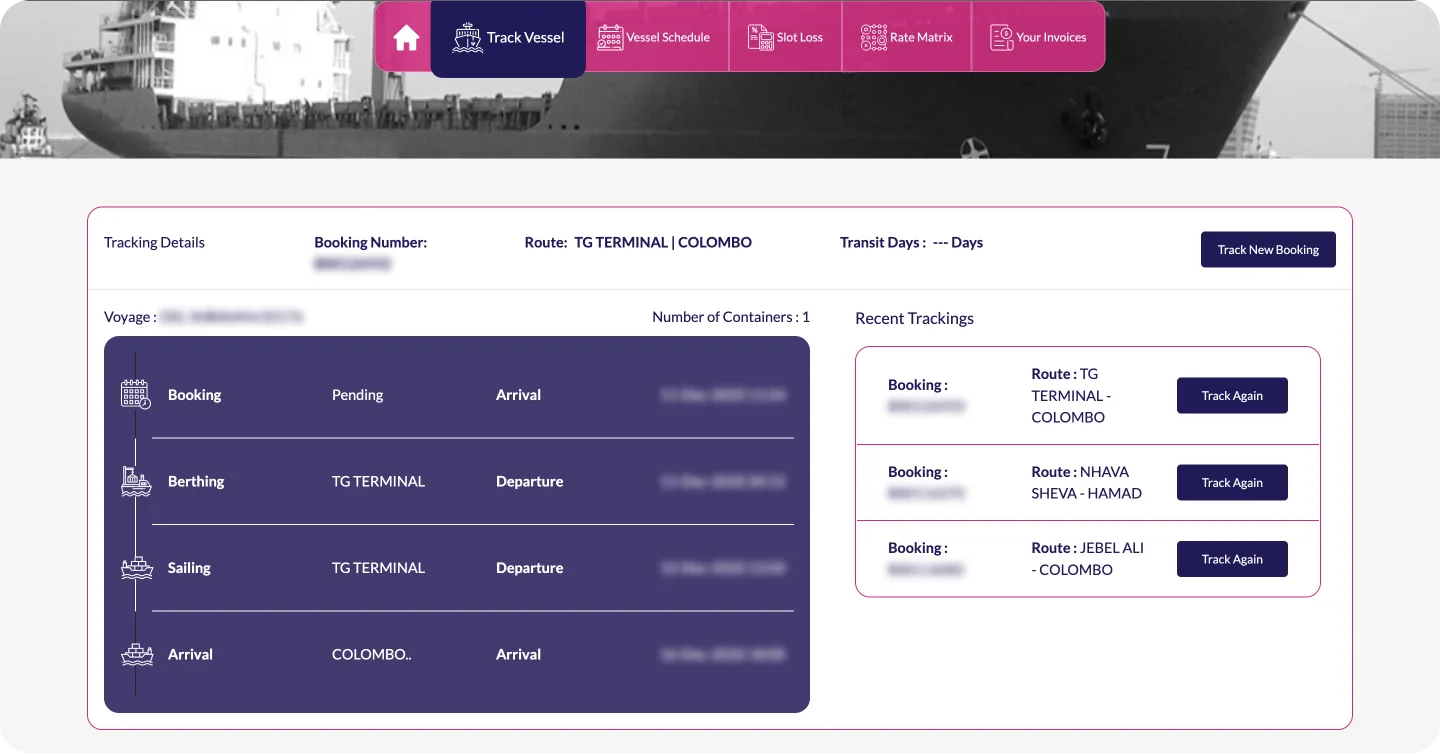This screenshot has height=753, width=1440.
Task: Click Arrival label in the Booking row
Action: coord(518,395)
